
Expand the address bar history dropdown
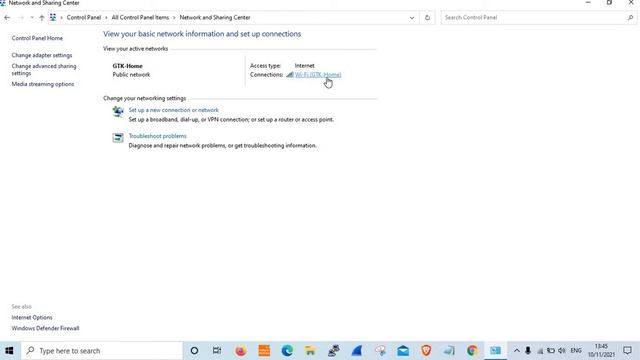[x=412, y=18]
